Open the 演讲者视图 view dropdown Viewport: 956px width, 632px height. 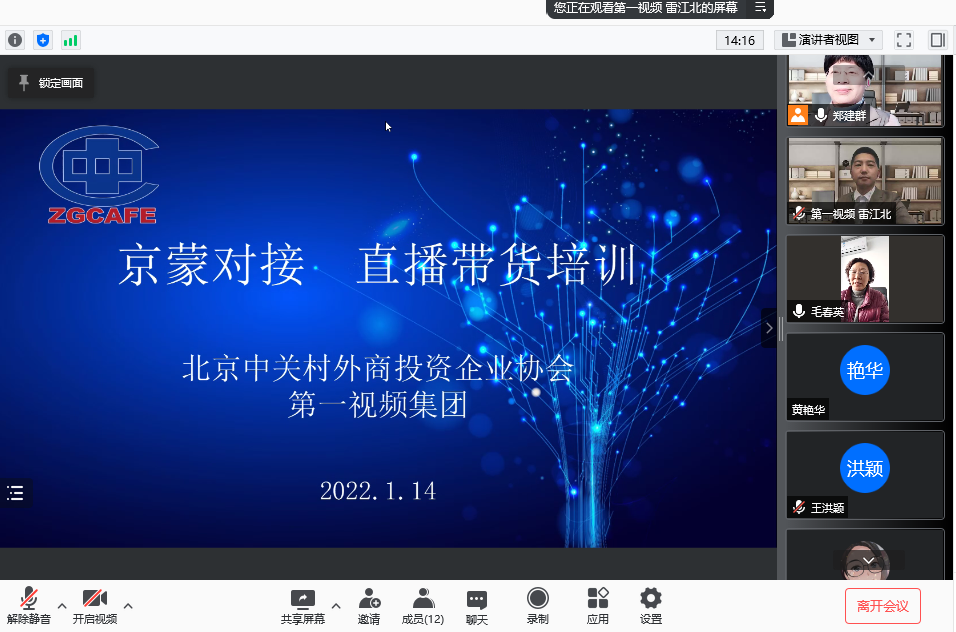[x=828, y=40]
